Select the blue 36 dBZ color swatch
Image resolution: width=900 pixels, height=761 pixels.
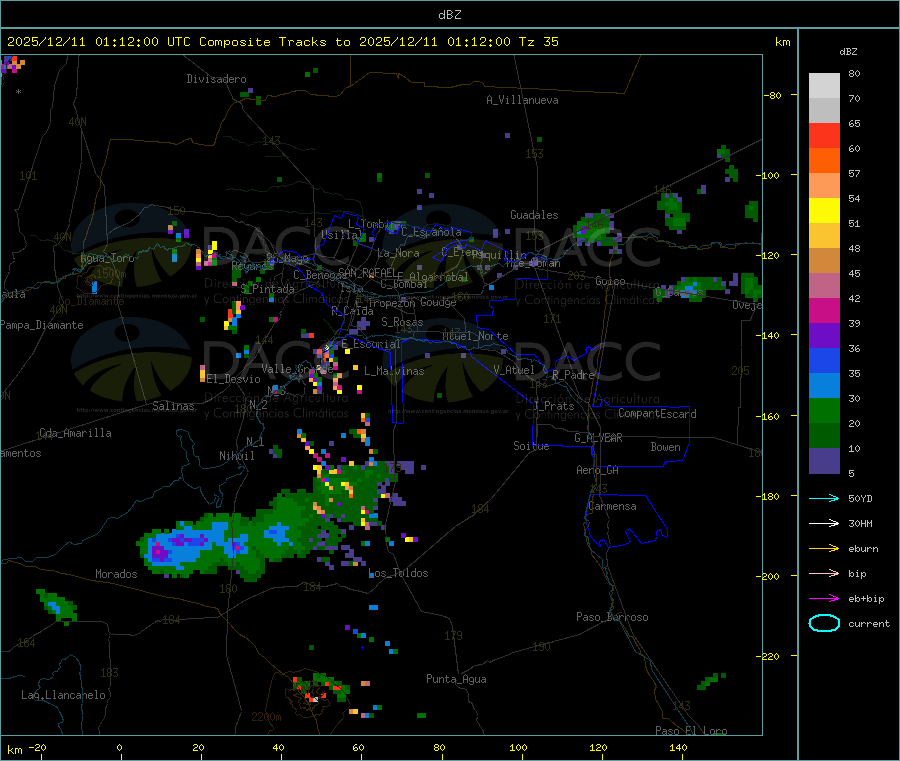824,360
